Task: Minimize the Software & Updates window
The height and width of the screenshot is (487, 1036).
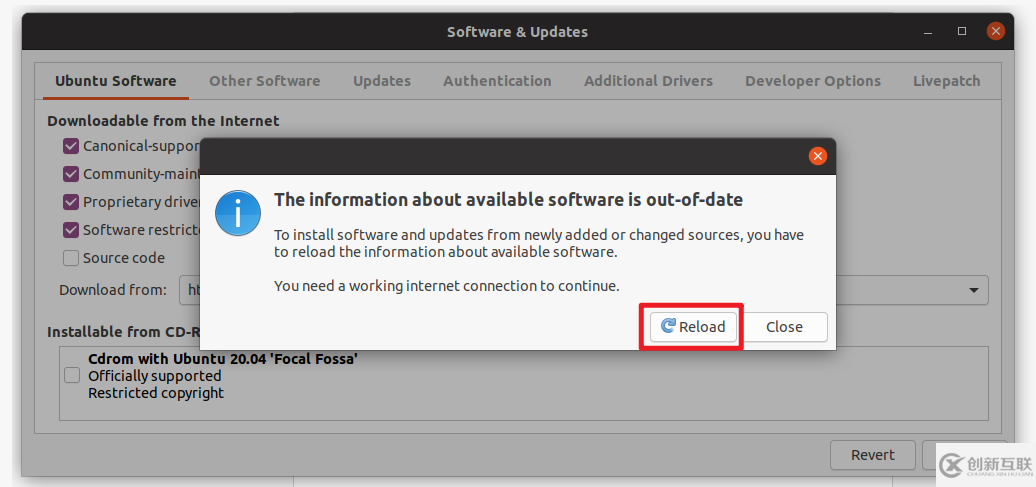Action: coord(929,31)
